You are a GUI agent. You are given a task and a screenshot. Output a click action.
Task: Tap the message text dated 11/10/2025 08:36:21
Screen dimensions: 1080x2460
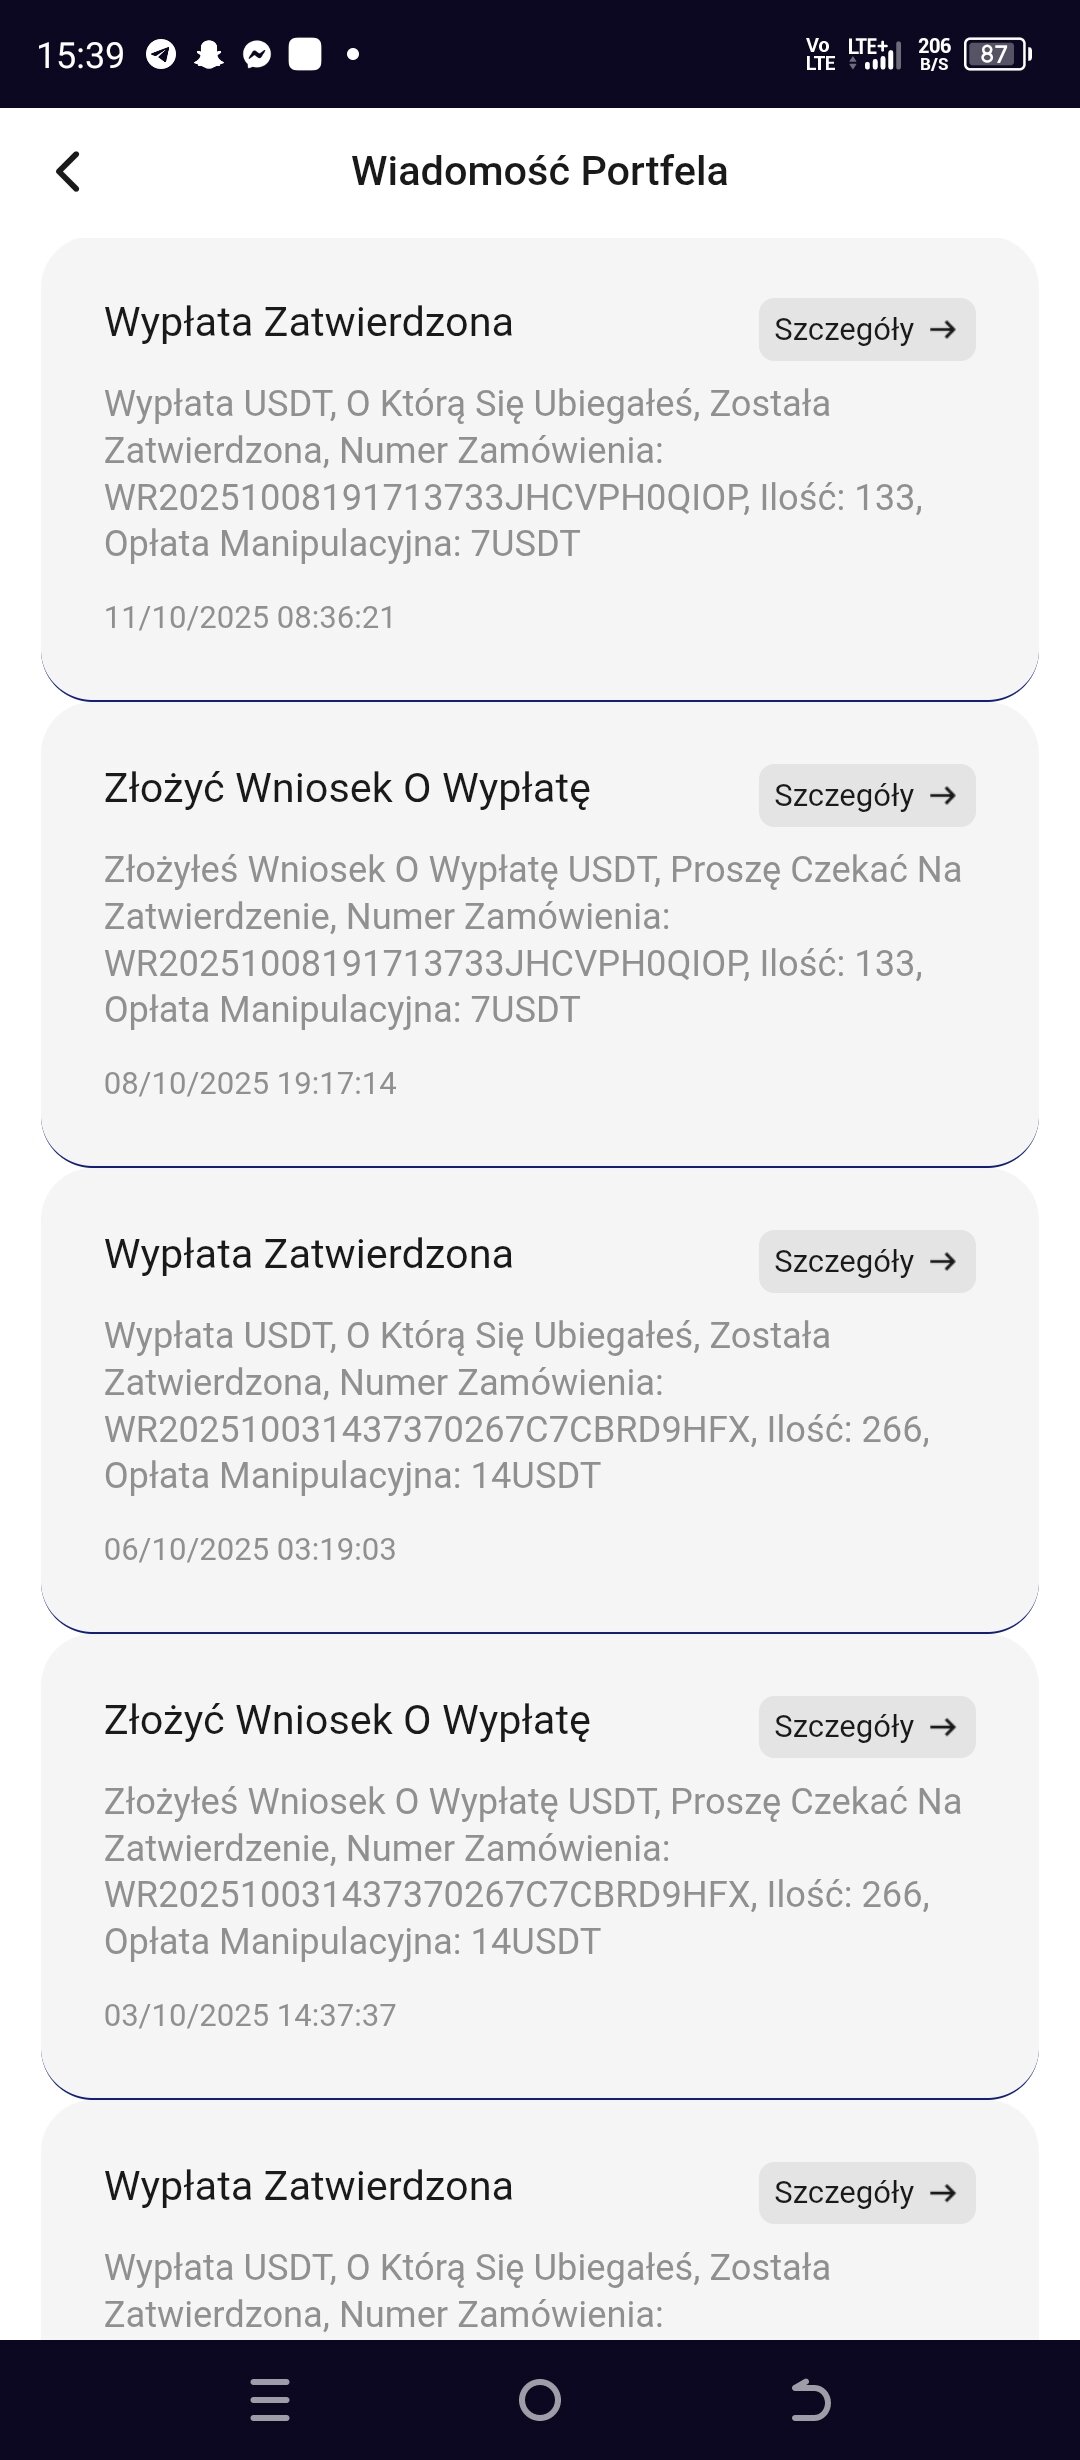(512, 474)
